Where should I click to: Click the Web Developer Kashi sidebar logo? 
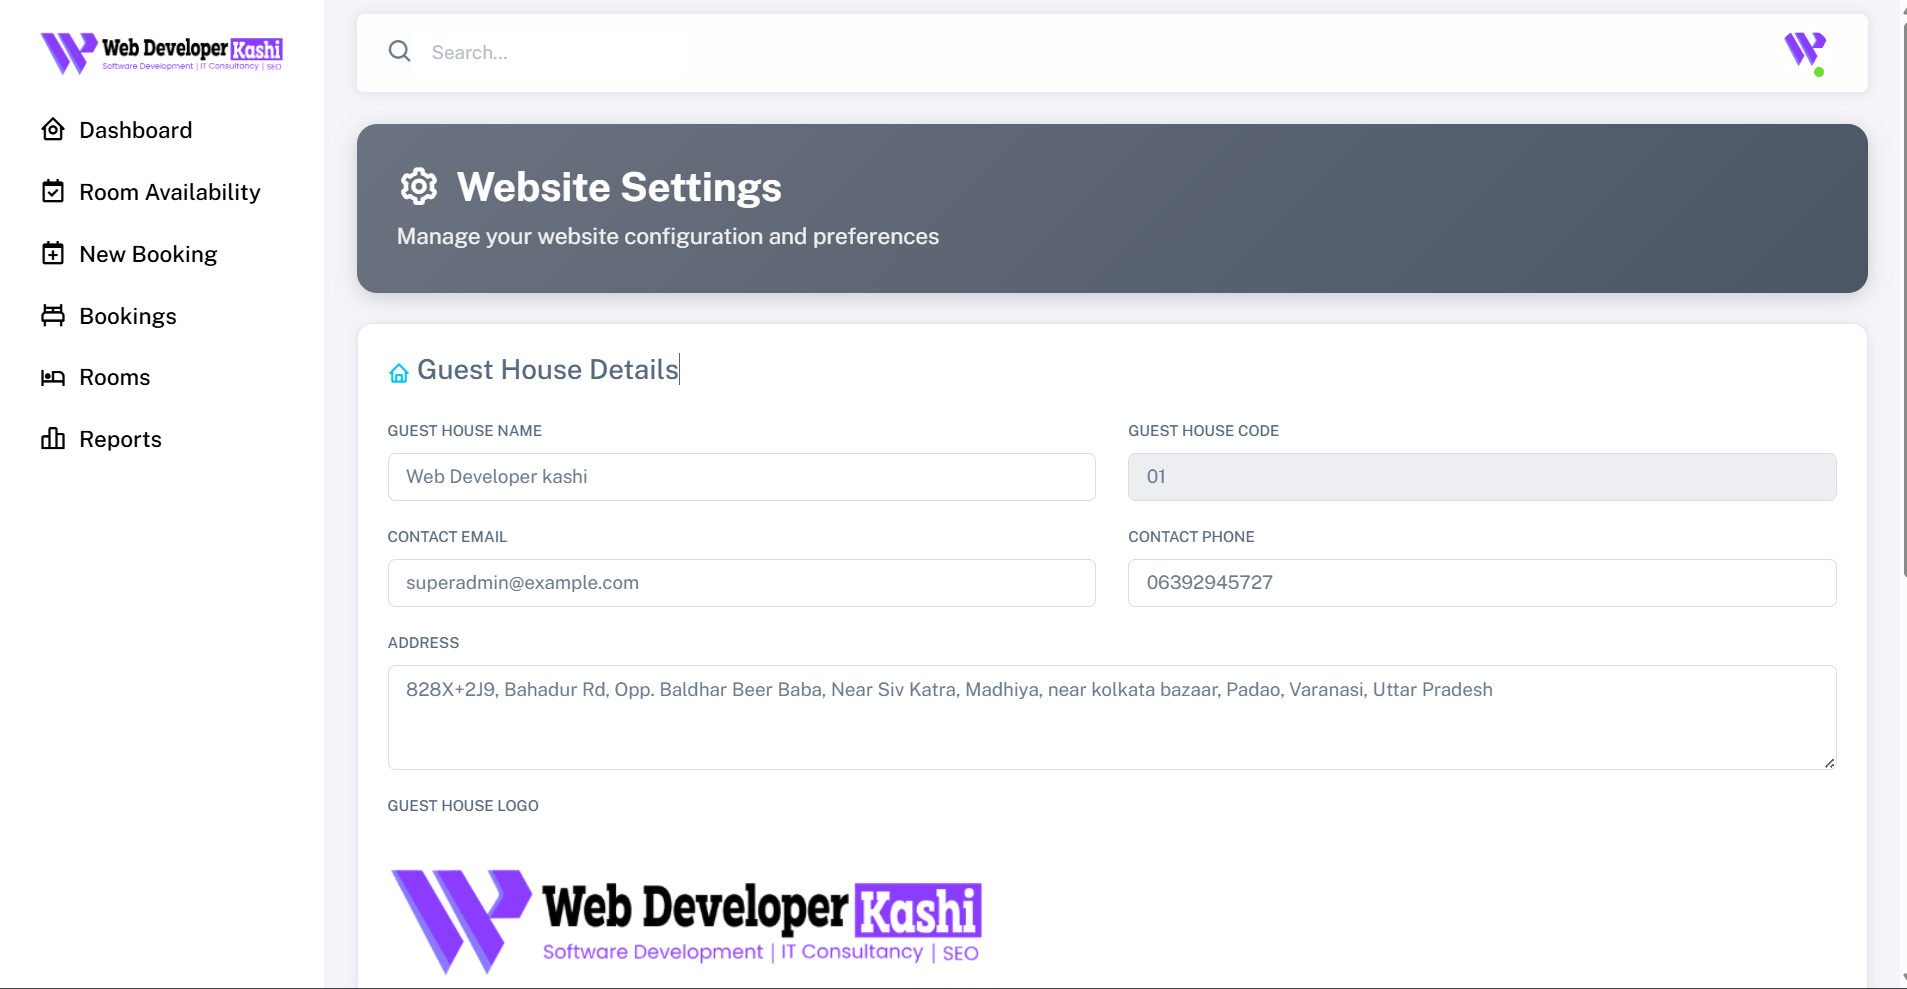tap(162, 53)
